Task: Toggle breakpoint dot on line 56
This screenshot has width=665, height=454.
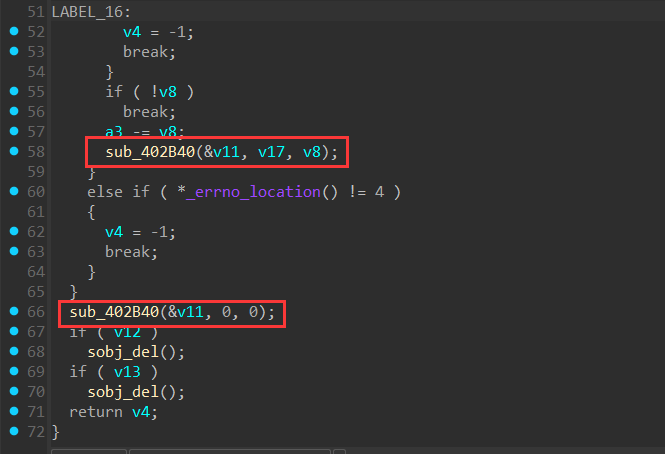Action: (14, 111)
